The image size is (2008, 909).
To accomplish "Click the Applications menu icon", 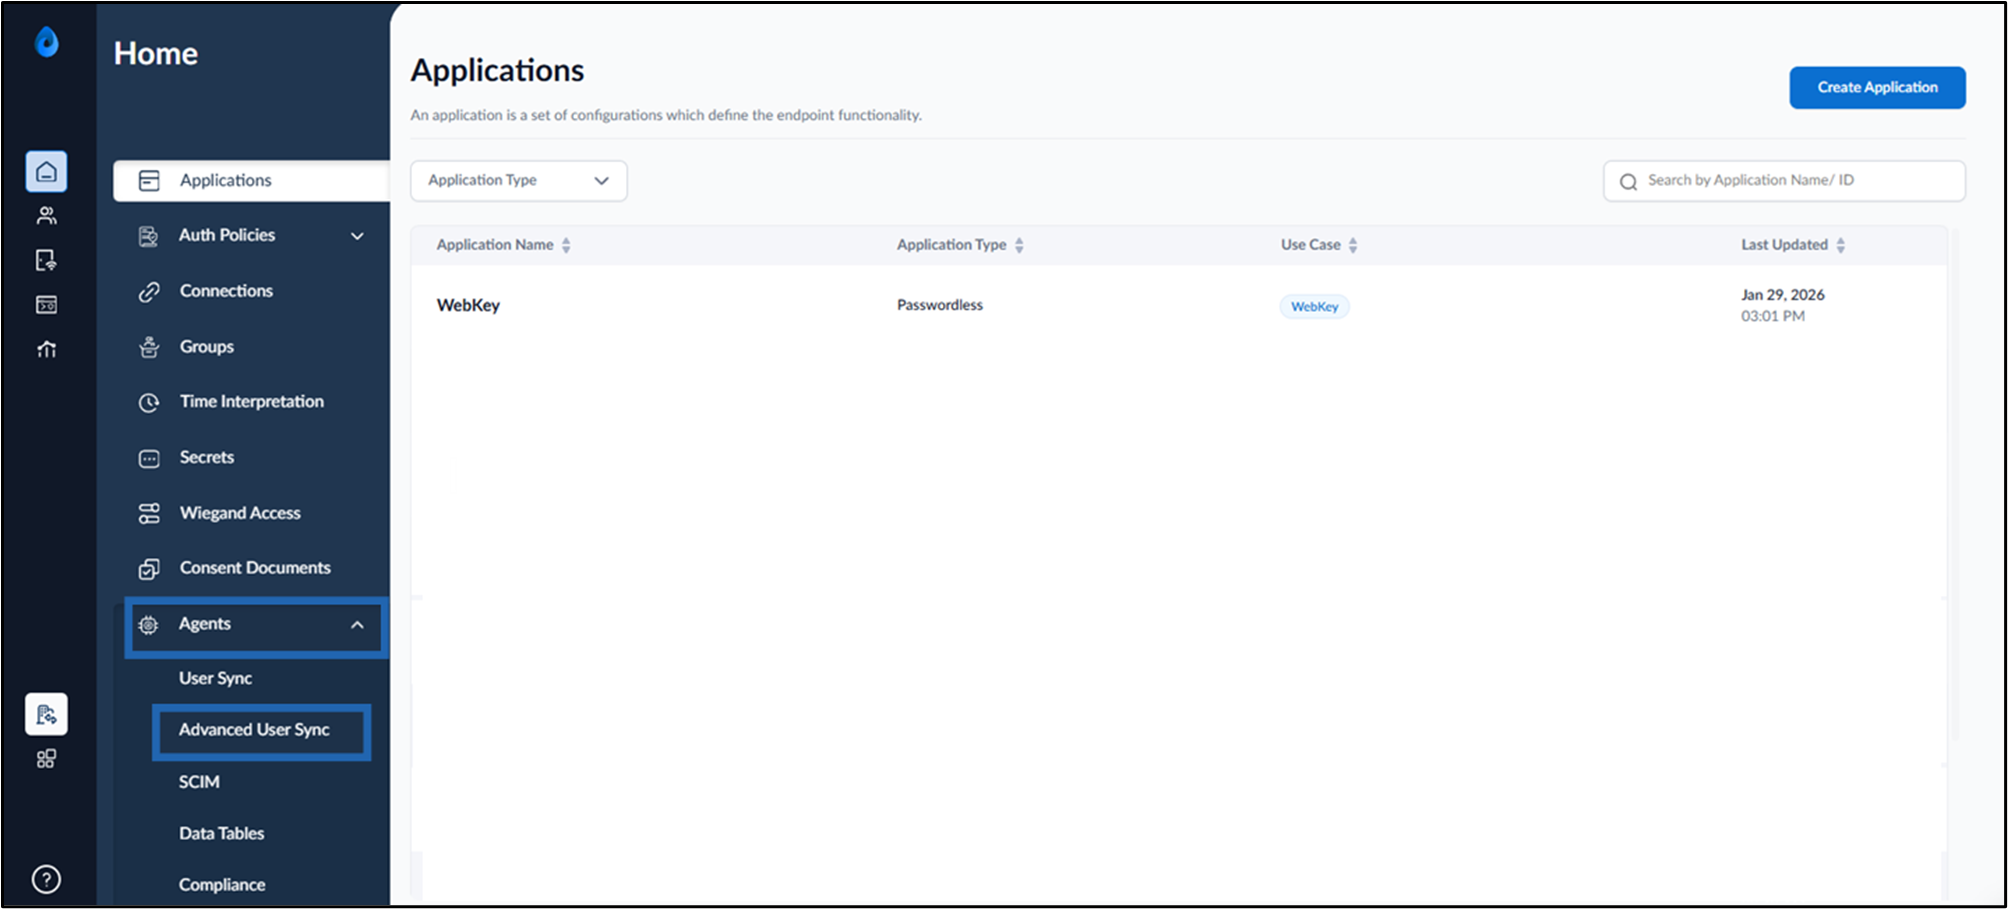I will [149, 180].
